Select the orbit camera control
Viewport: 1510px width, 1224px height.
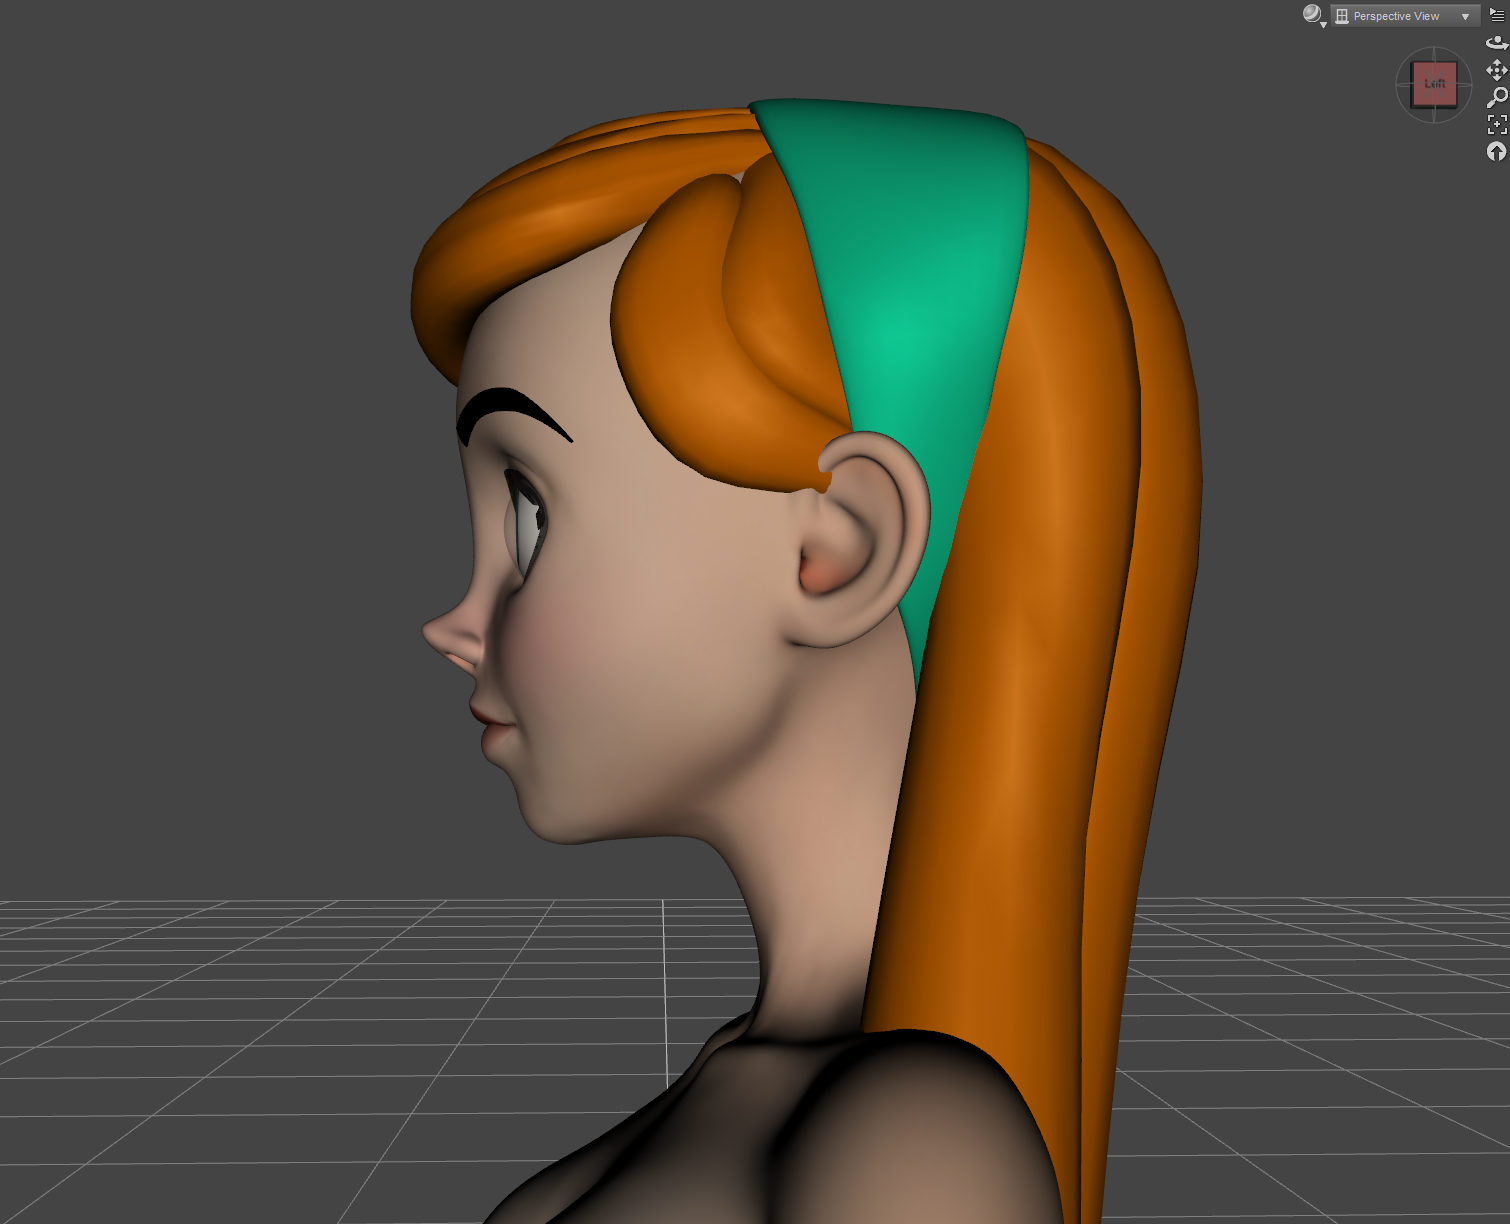(x=1497, y=43)
